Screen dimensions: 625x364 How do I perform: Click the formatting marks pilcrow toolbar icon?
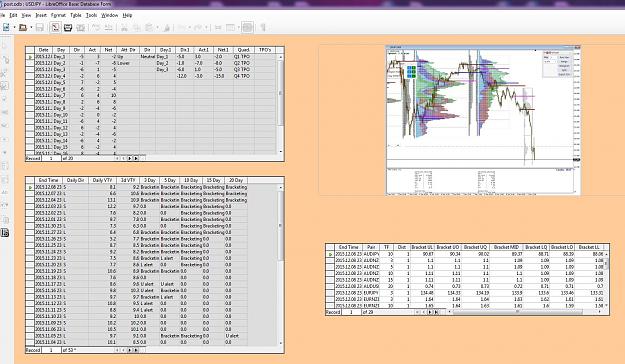[x=263, y=28]
